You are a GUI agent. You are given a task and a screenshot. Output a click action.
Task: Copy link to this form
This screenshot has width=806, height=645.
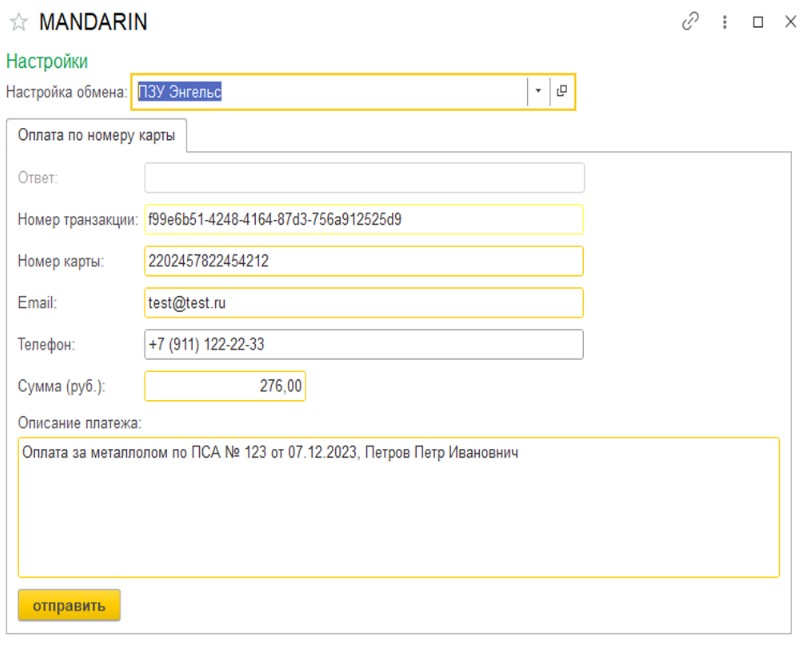click(690, 22)
